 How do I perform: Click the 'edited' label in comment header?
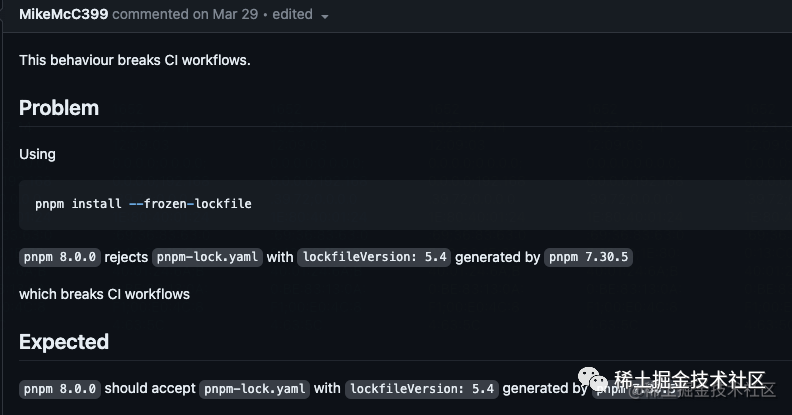coord(292,14)
